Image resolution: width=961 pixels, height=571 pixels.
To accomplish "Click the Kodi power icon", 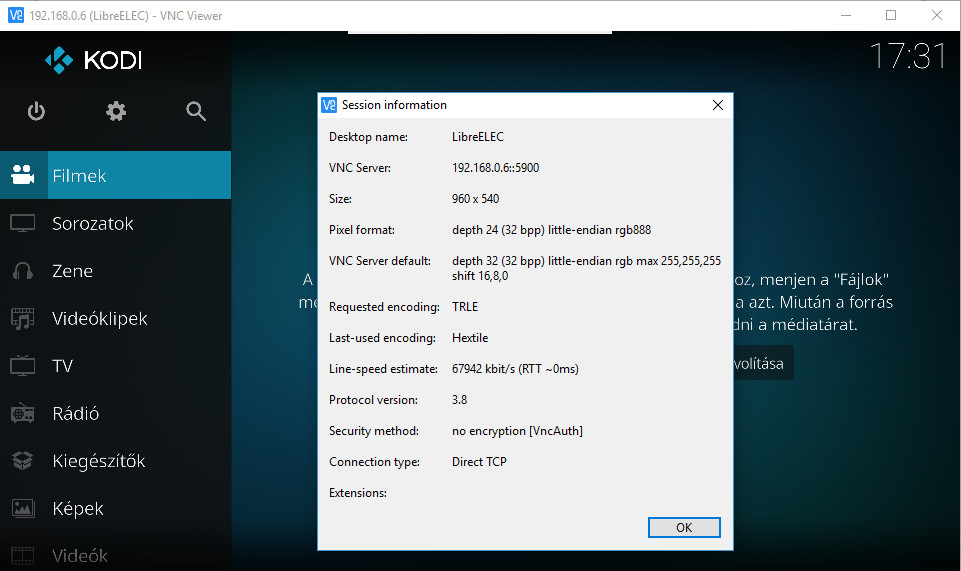I will coord(36,112).
